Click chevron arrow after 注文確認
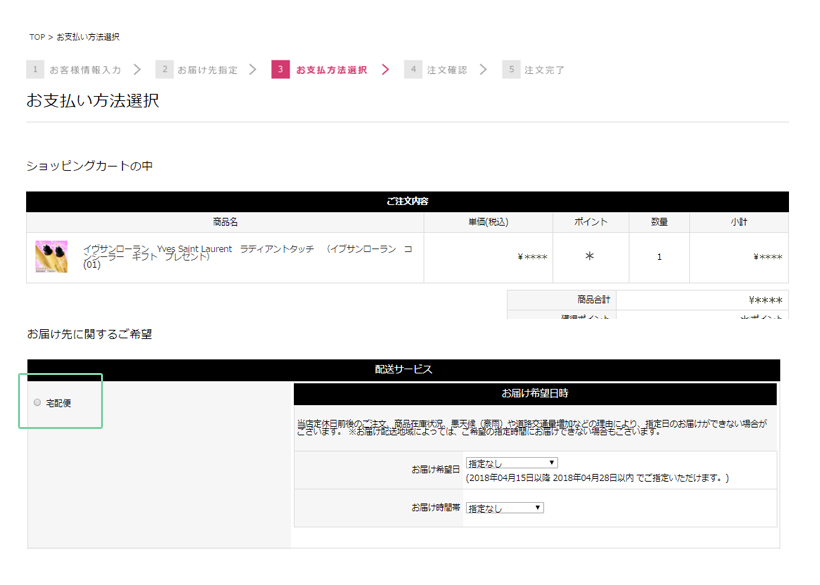The height and width of the screenshot is (585, 820). [483, 70]
